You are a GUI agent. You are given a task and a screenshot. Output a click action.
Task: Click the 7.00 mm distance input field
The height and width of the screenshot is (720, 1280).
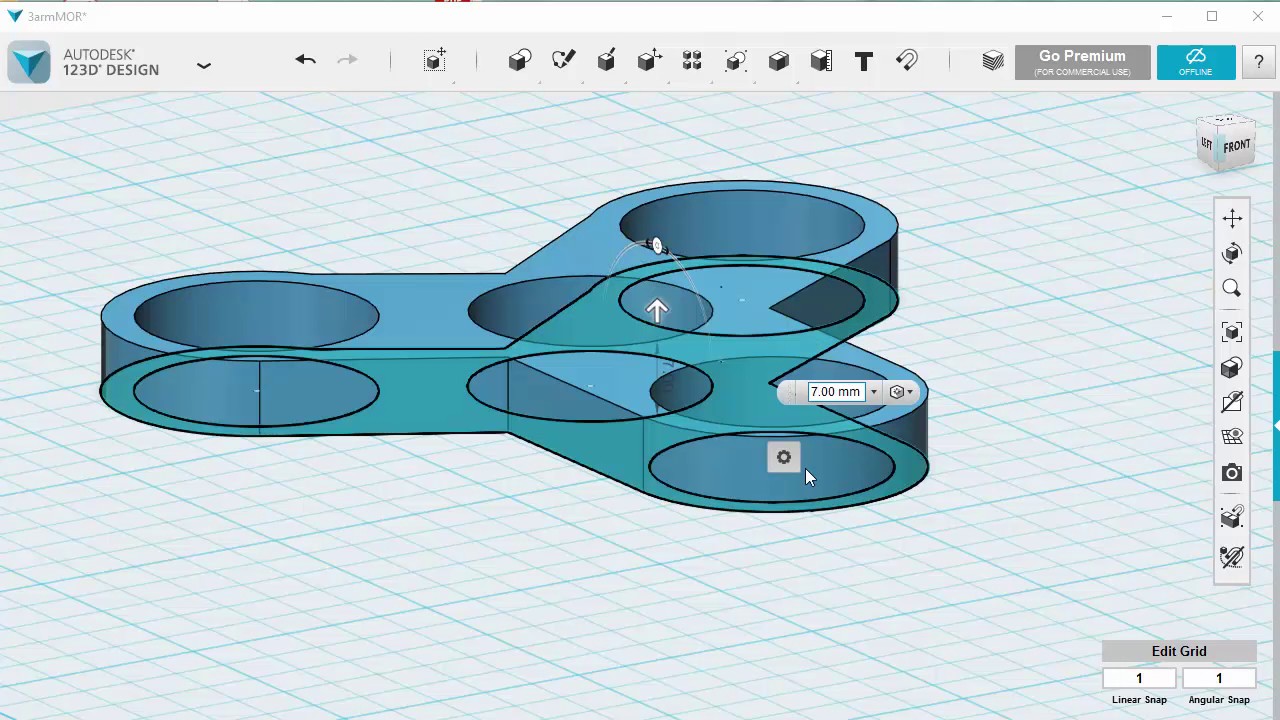[x=835, y=392]
